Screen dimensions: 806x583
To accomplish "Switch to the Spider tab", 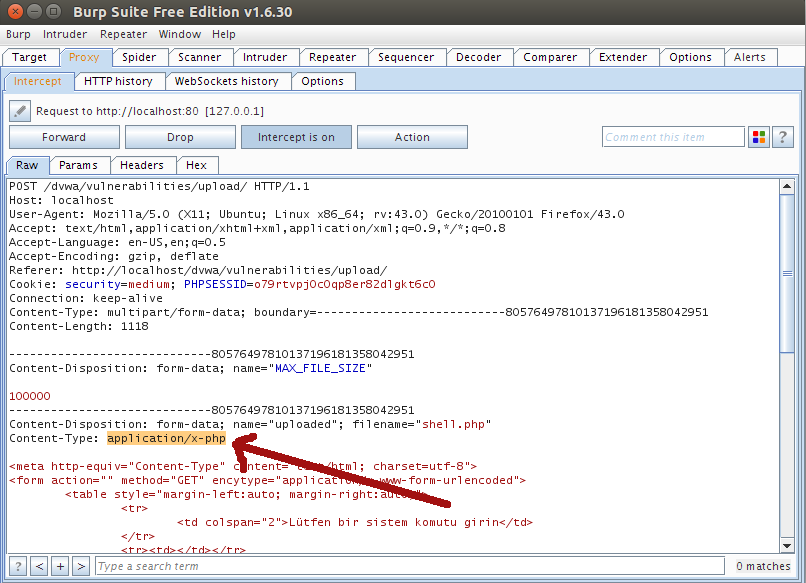I will pos(139,57).
